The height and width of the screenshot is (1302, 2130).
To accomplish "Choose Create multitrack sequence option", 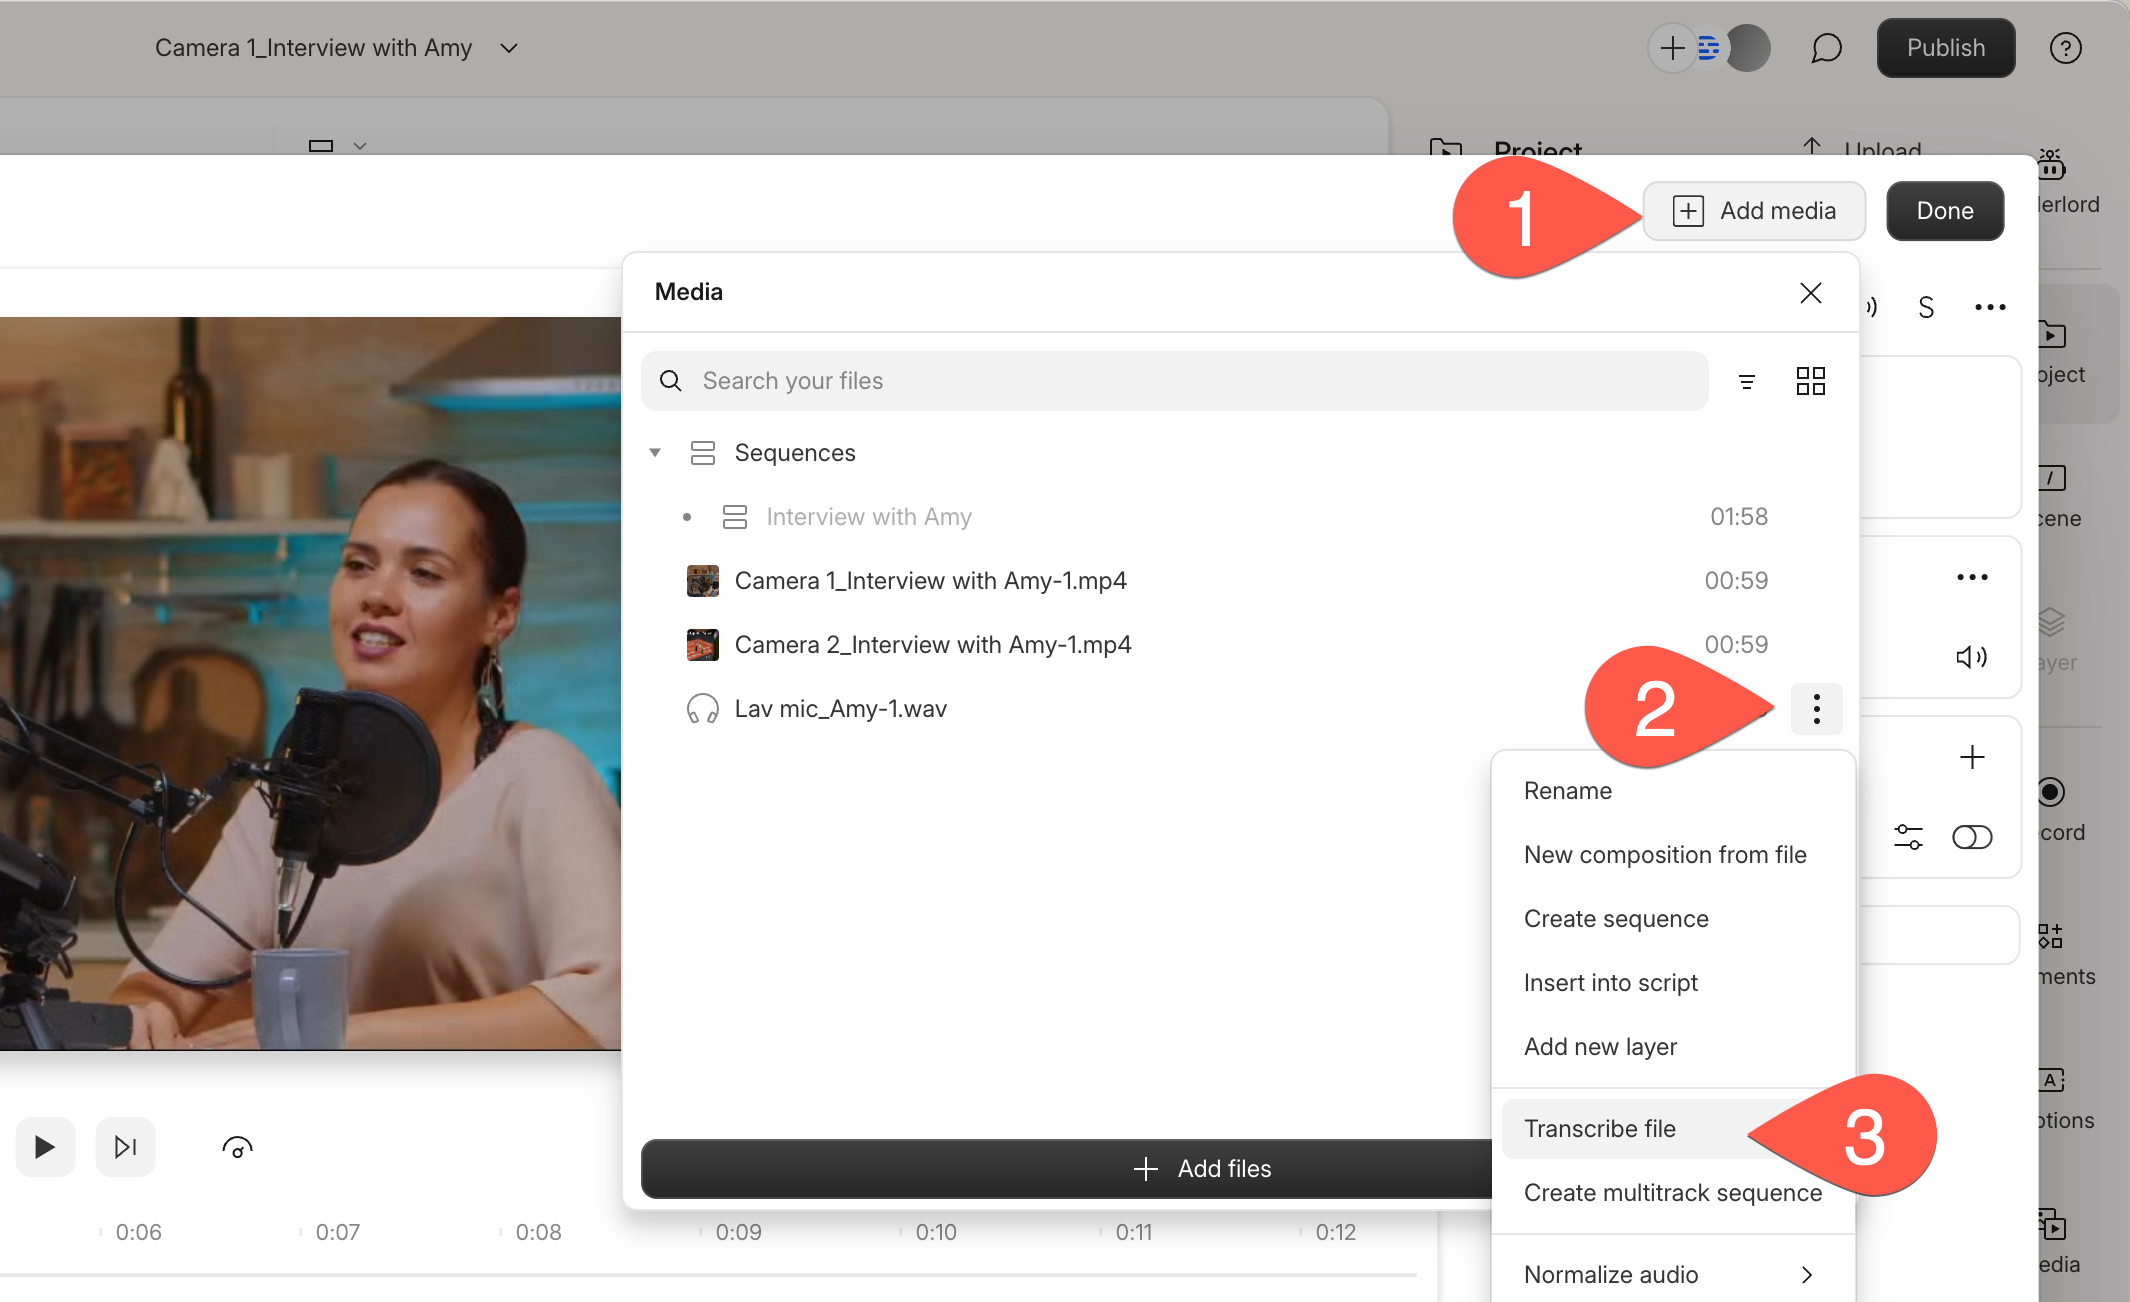I will click(x=1672, y=1193).
